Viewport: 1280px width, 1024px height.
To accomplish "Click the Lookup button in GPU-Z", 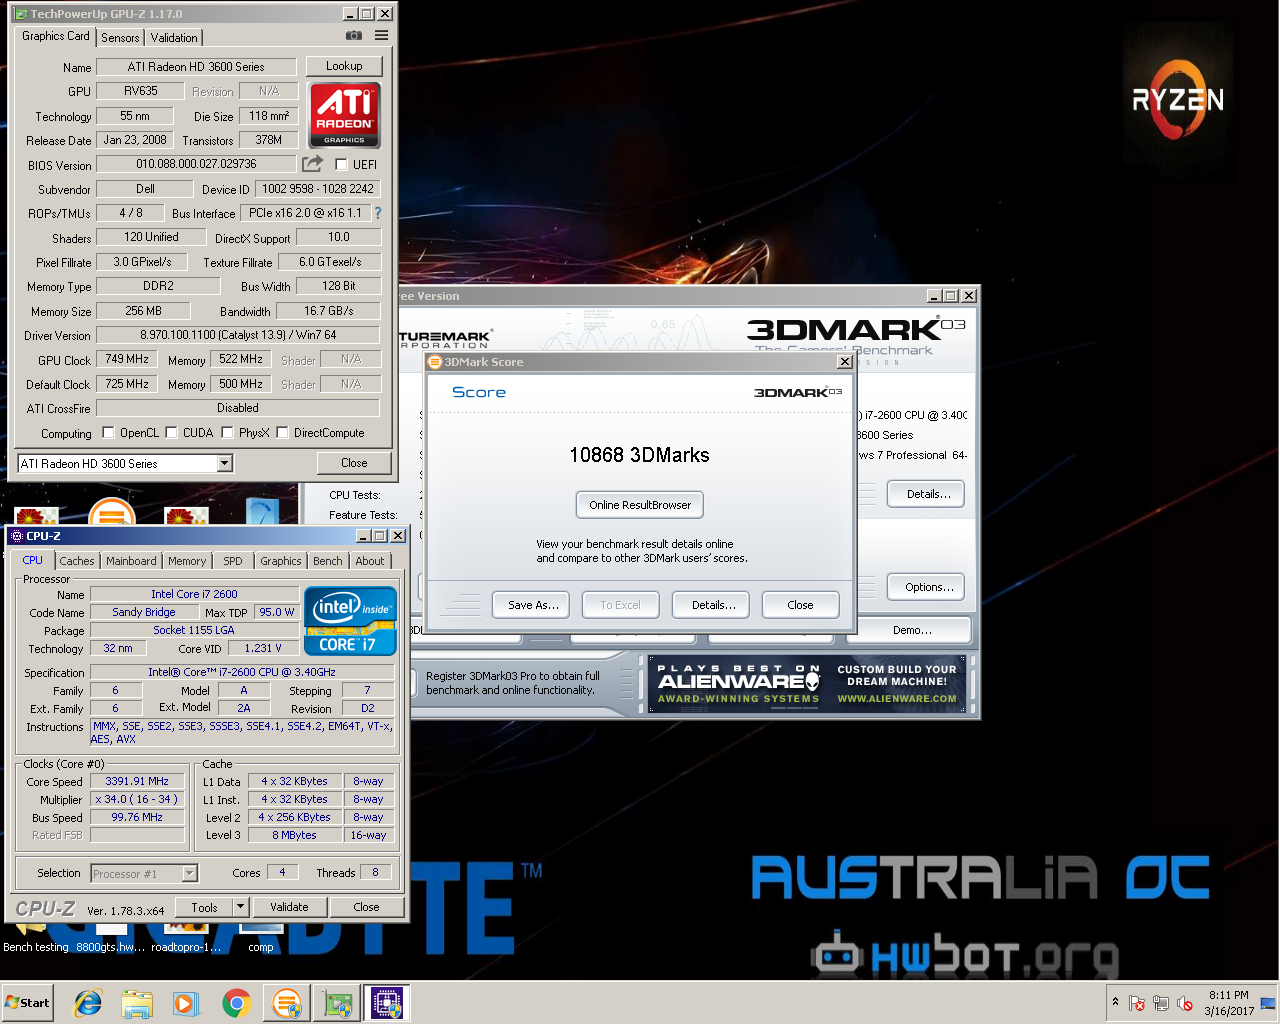I will (344, 66).
